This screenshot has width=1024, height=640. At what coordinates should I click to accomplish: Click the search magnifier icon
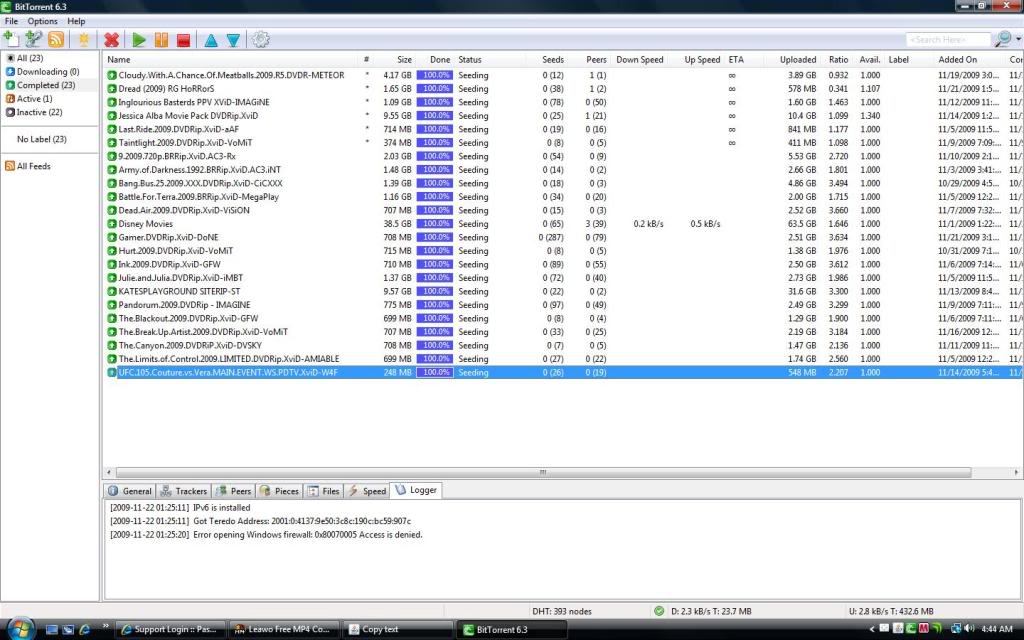[1002, 39]
